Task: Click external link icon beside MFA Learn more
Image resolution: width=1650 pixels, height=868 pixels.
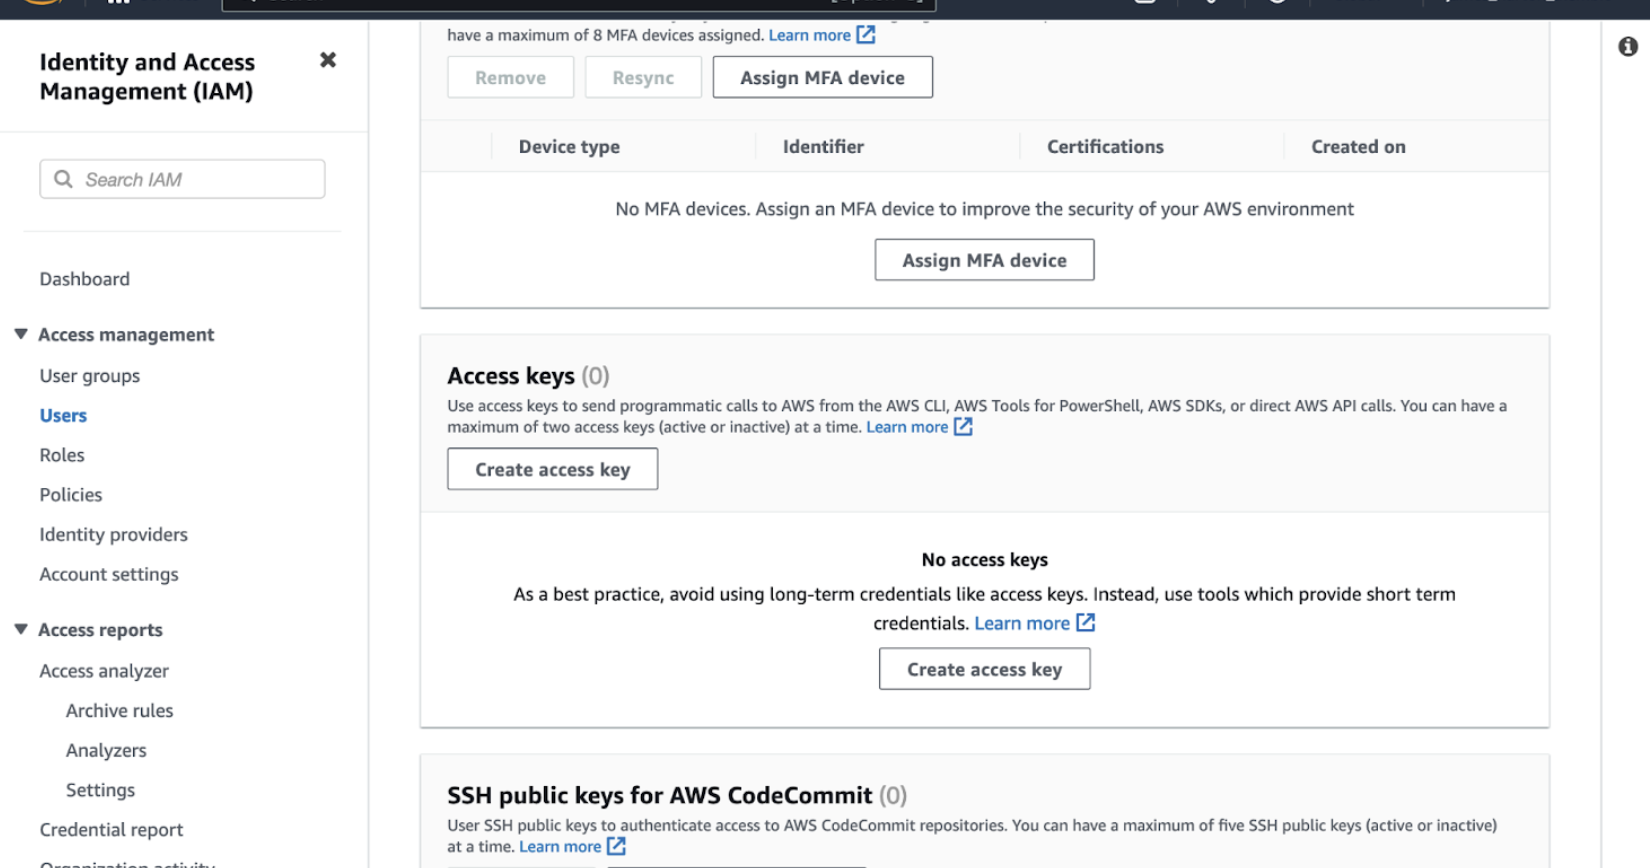Action: tap(866, 35)
